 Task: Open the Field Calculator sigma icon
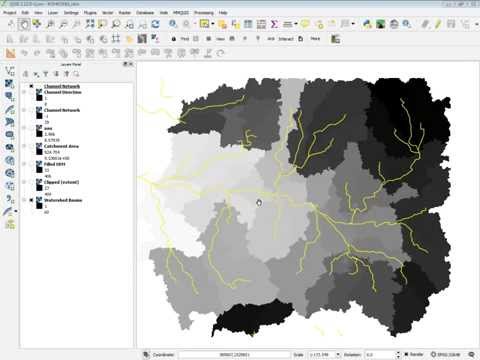click(x=274, y=24)
